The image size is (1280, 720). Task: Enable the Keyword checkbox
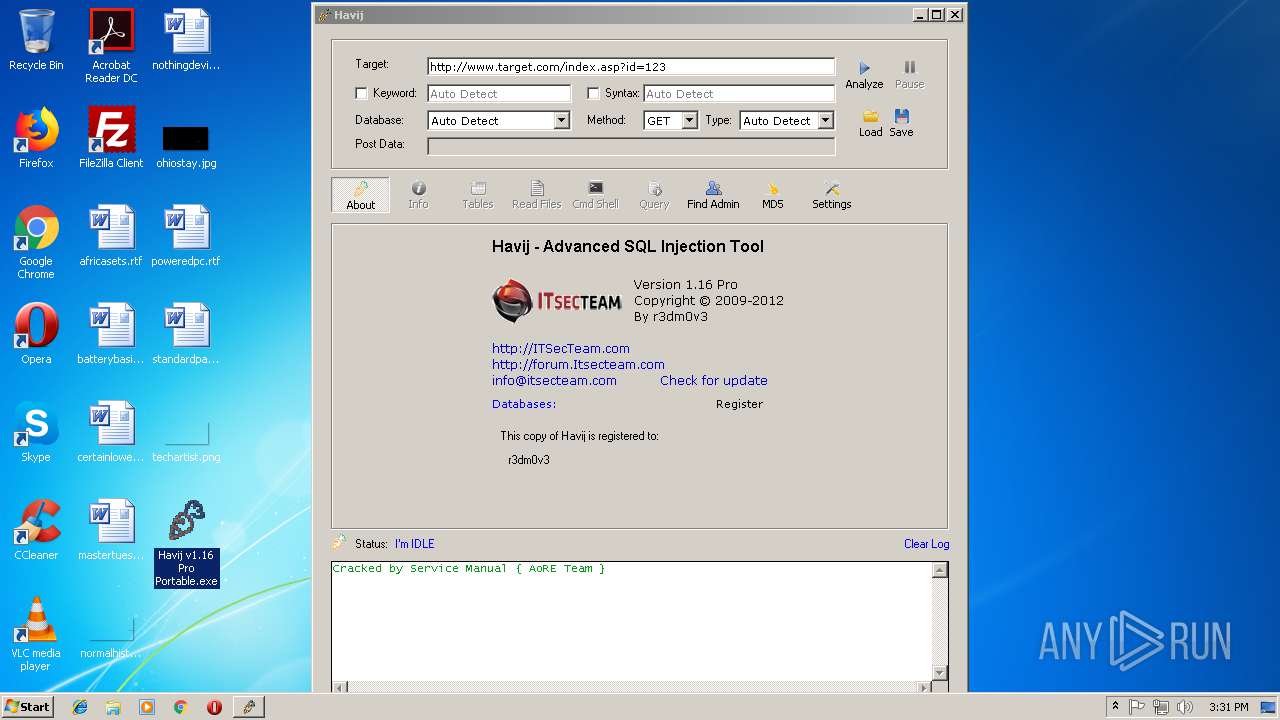(362, 94)
